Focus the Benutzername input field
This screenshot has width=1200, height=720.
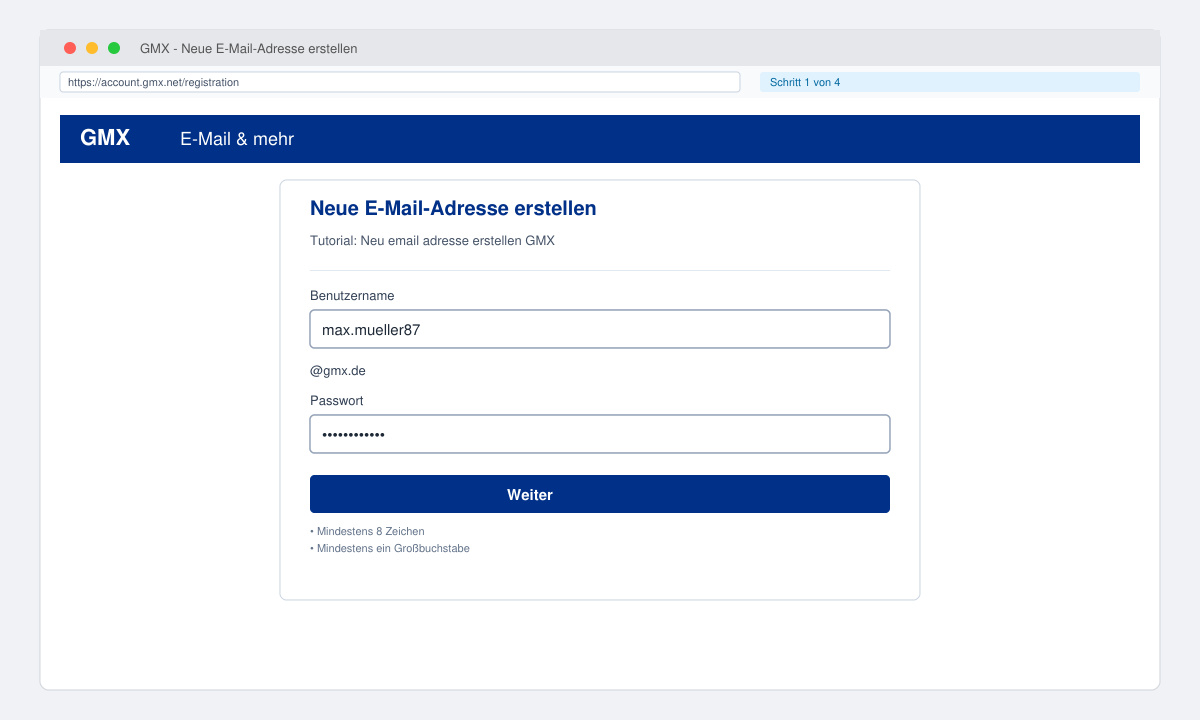coord(600,329)
